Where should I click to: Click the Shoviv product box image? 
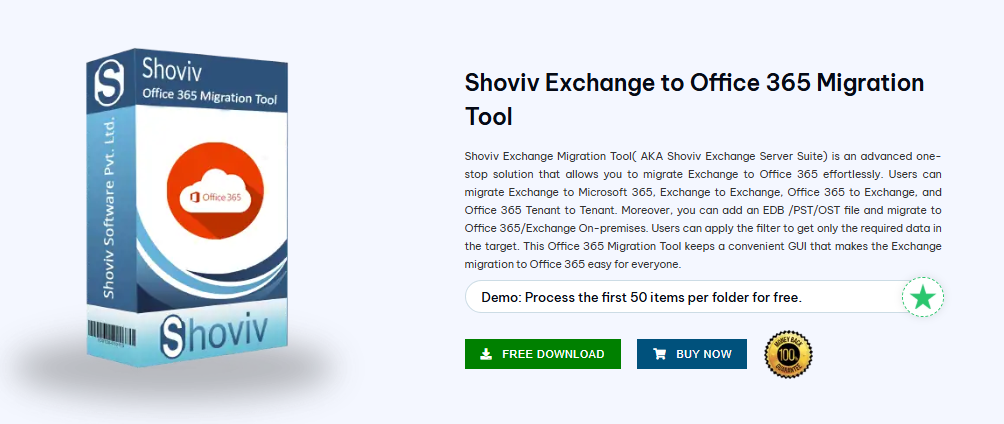pyautogui.click(x=187, y=208)
